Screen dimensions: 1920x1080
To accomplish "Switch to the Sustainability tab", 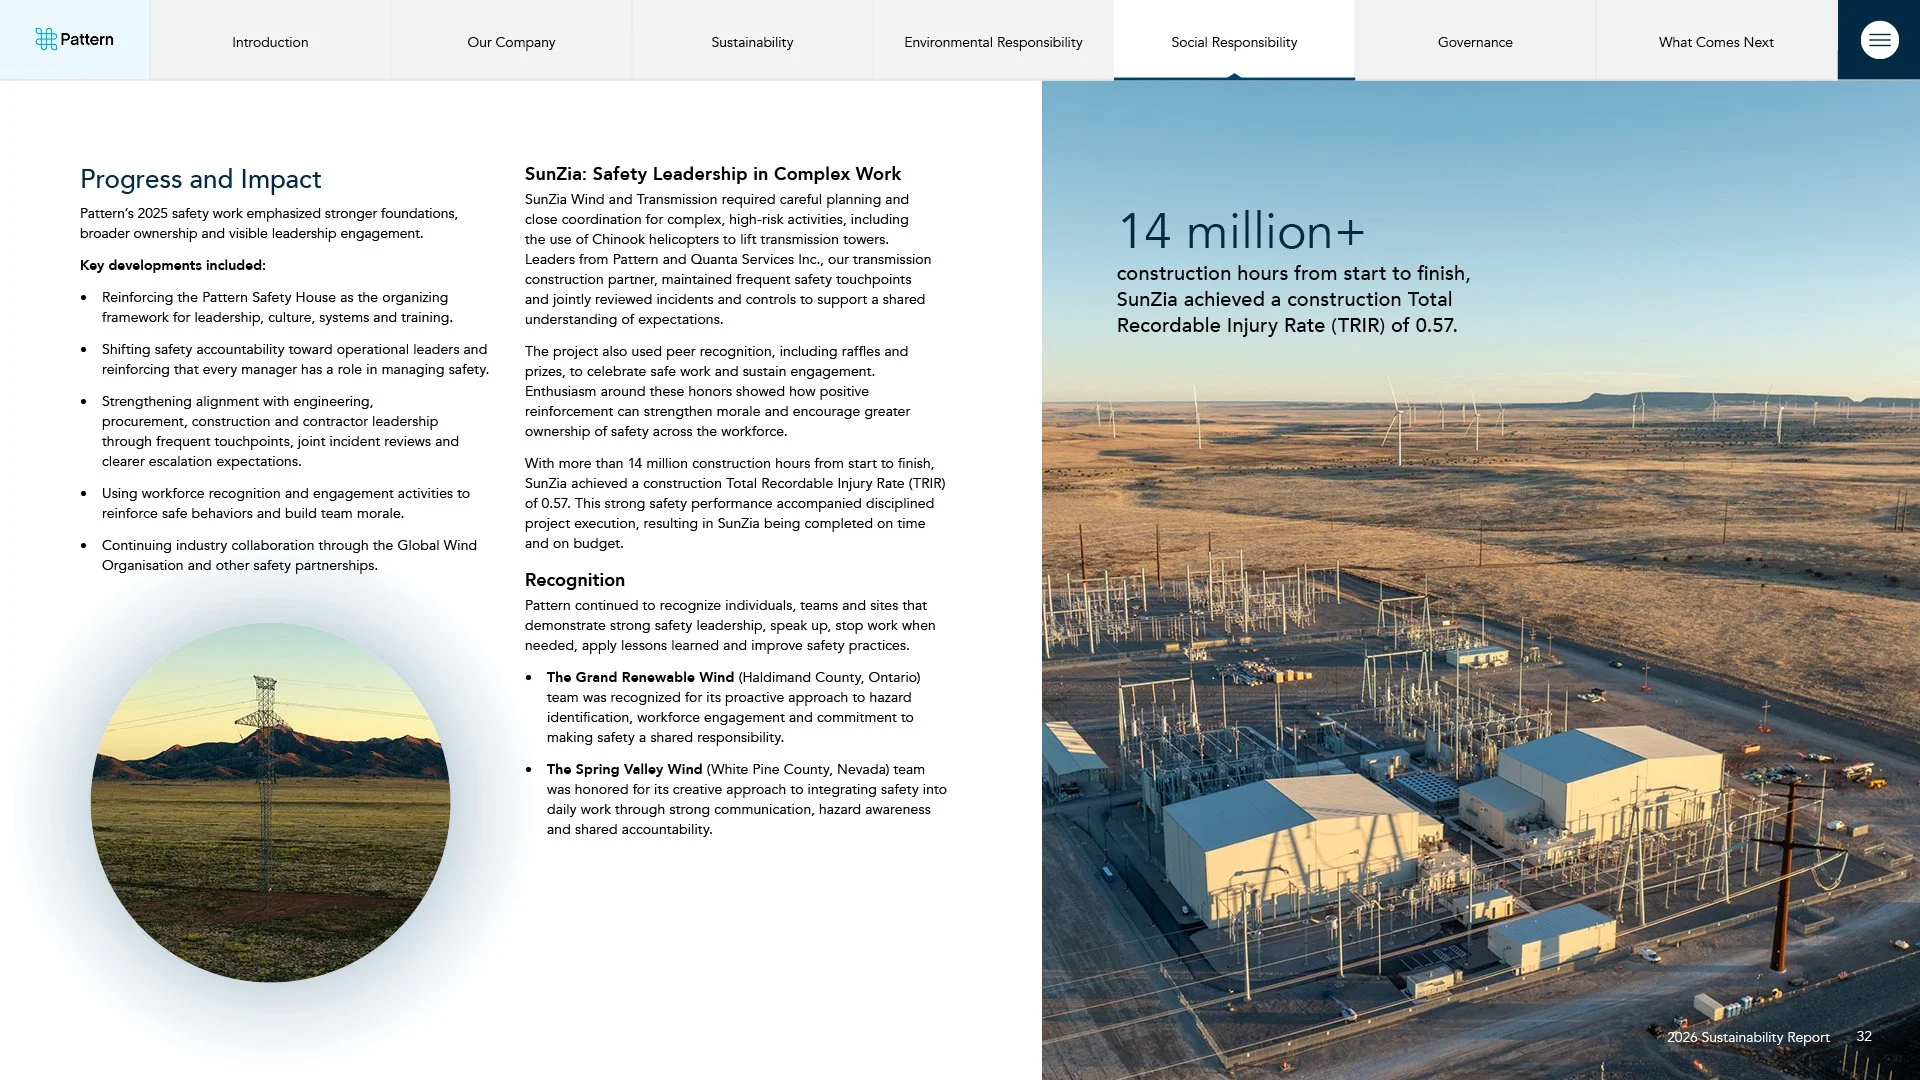I will pyautogui.click(x=752, y=42).
